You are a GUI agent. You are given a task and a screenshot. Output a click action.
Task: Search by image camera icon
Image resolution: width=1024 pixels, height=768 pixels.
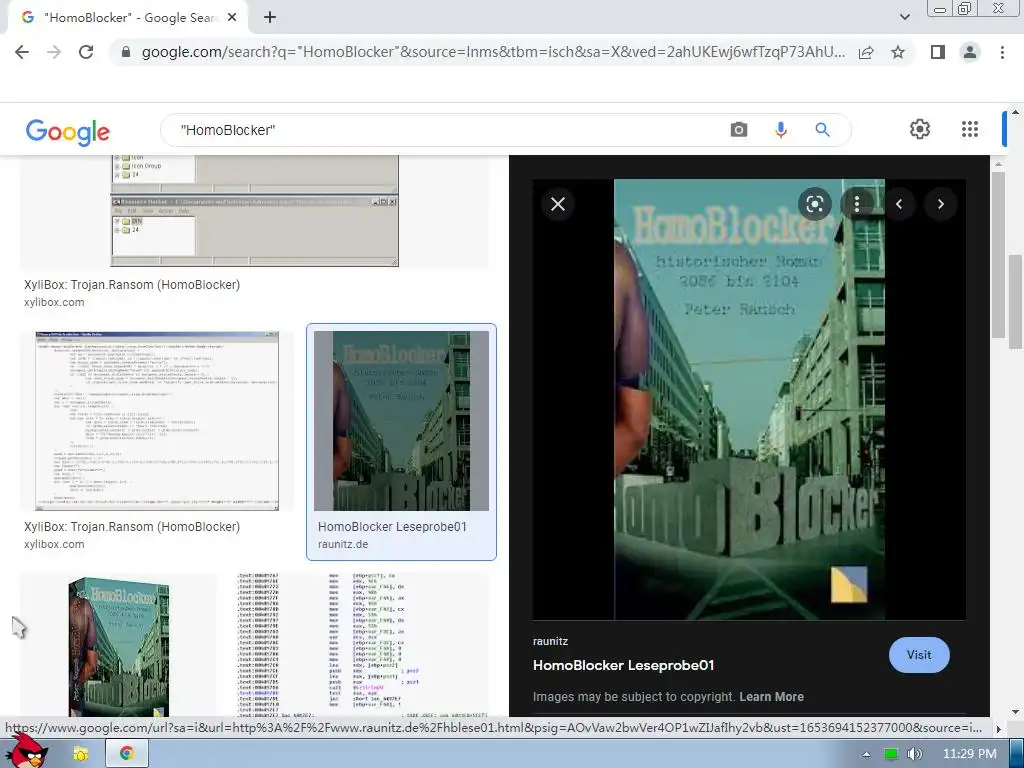[739, 130]
